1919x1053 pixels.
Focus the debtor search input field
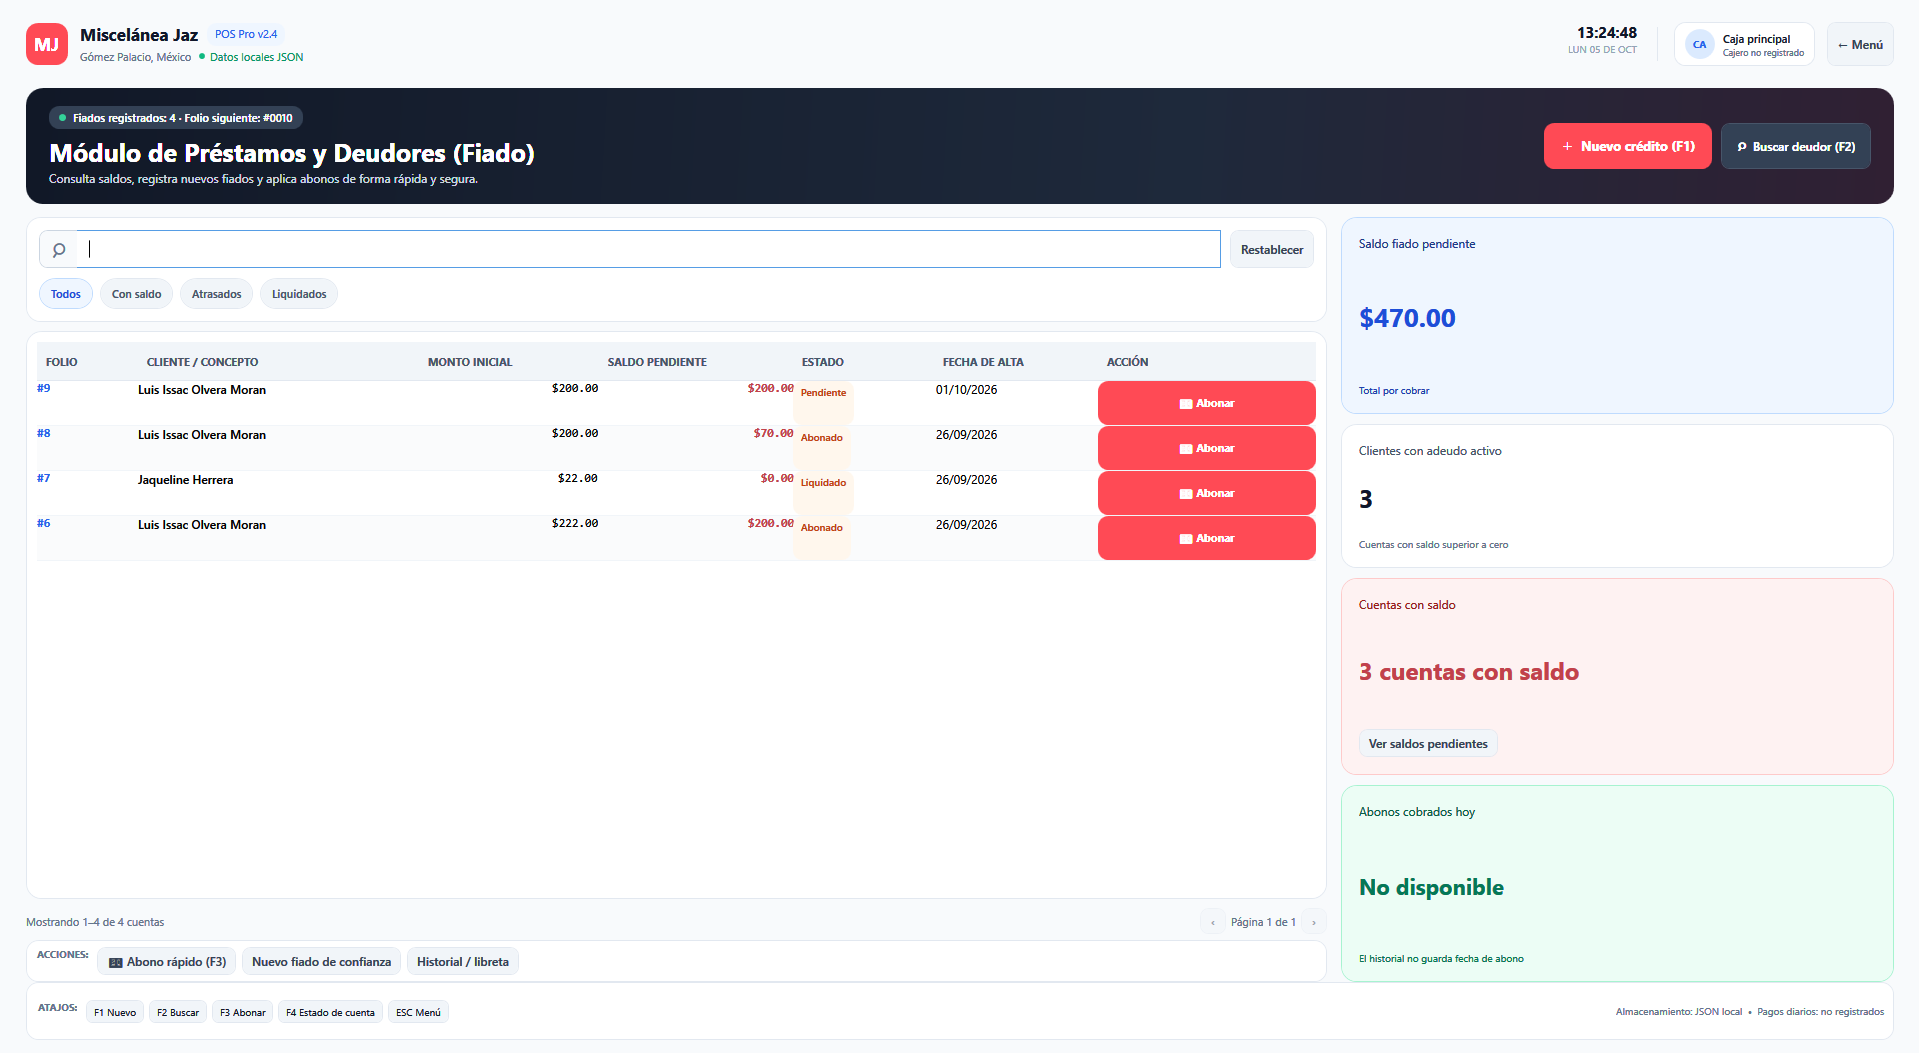[649, 250]
